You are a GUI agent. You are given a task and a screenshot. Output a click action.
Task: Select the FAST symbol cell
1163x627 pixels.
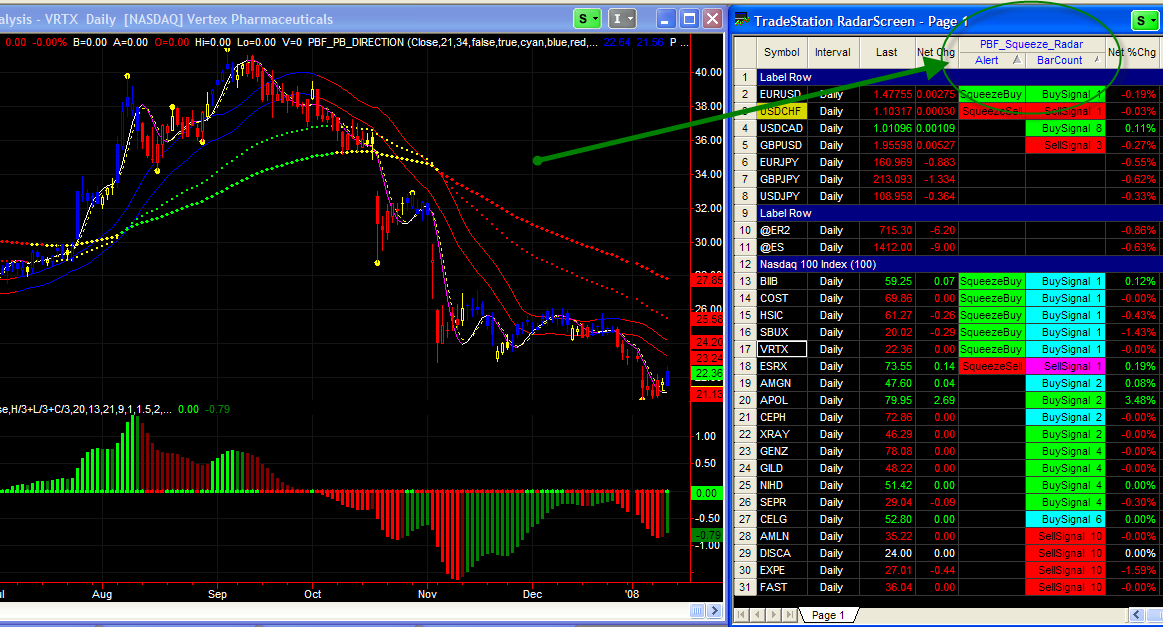pyautogui.click(x=781, y=588)
